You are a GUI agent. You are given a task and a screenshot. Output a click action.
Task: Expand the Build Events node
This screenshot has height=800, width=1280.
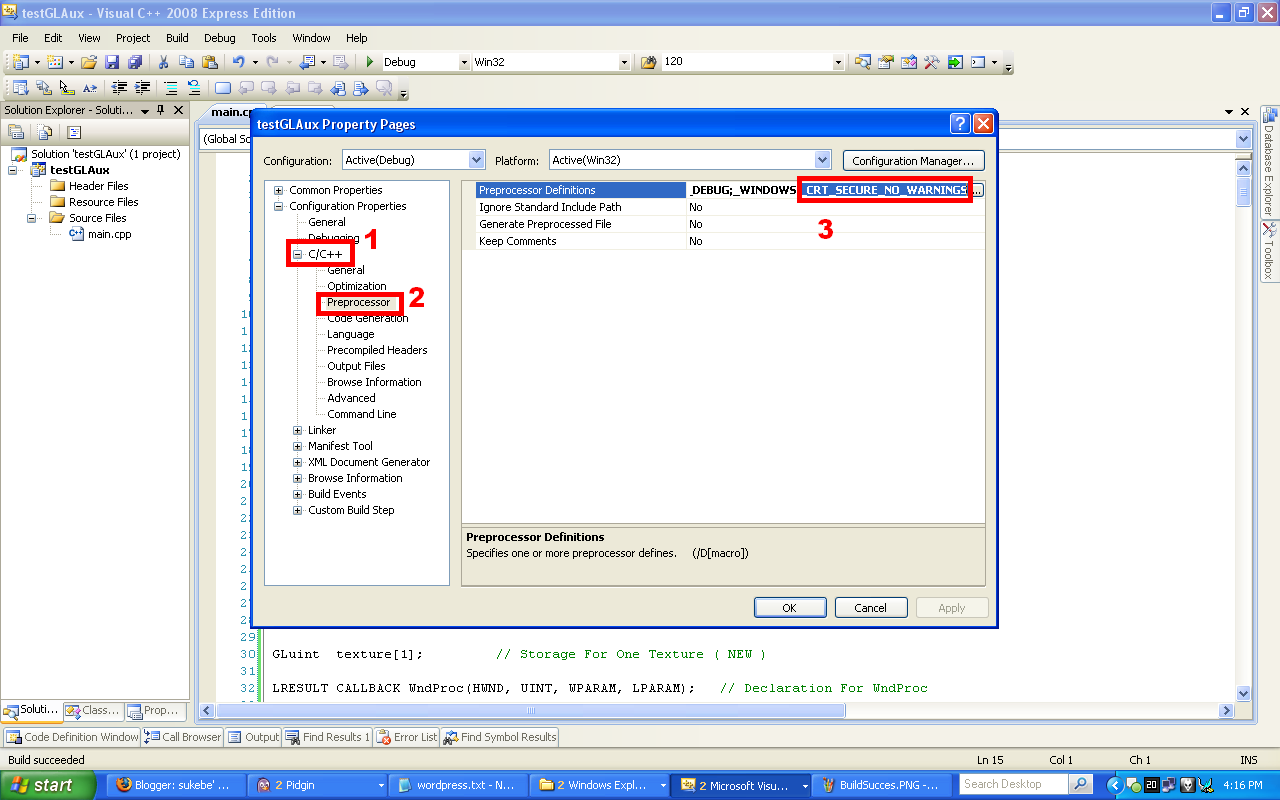click(x=298, y=494)
